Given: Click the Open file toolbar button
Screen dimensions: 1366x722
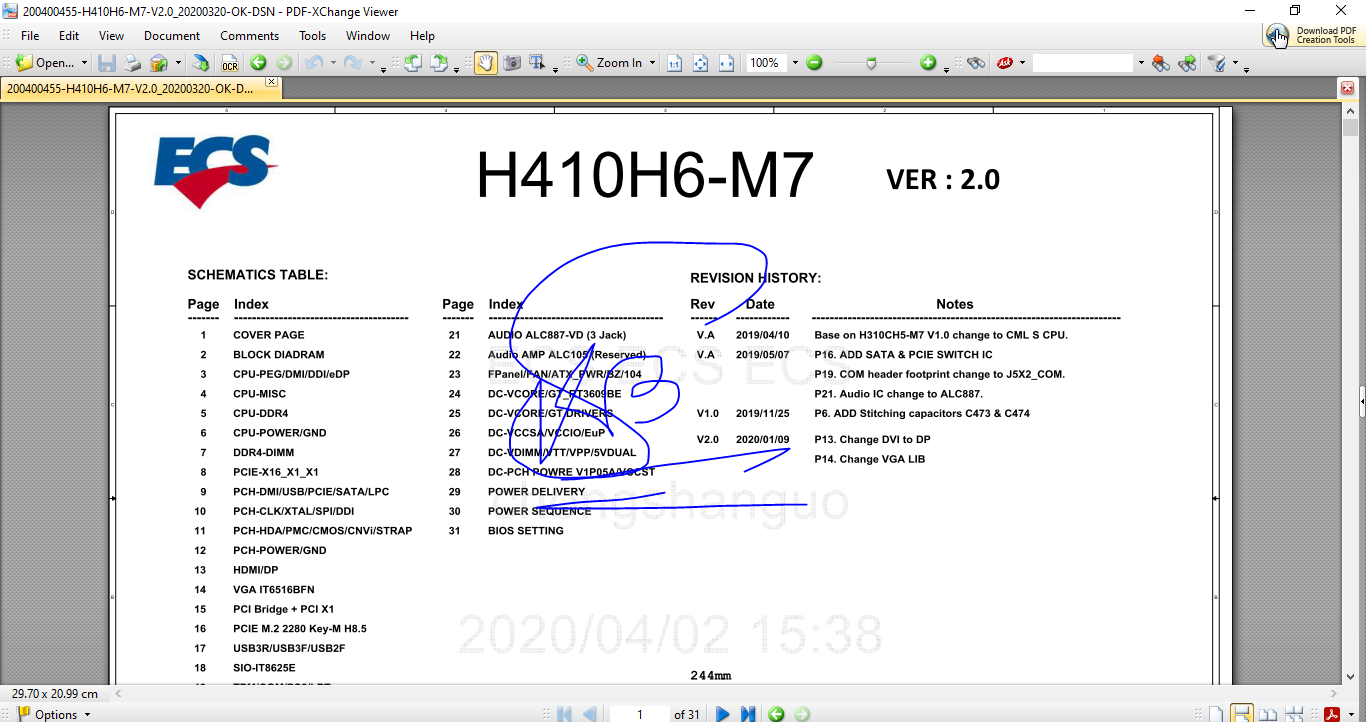Looking at the screenshot, I should (x=45, y=62).
